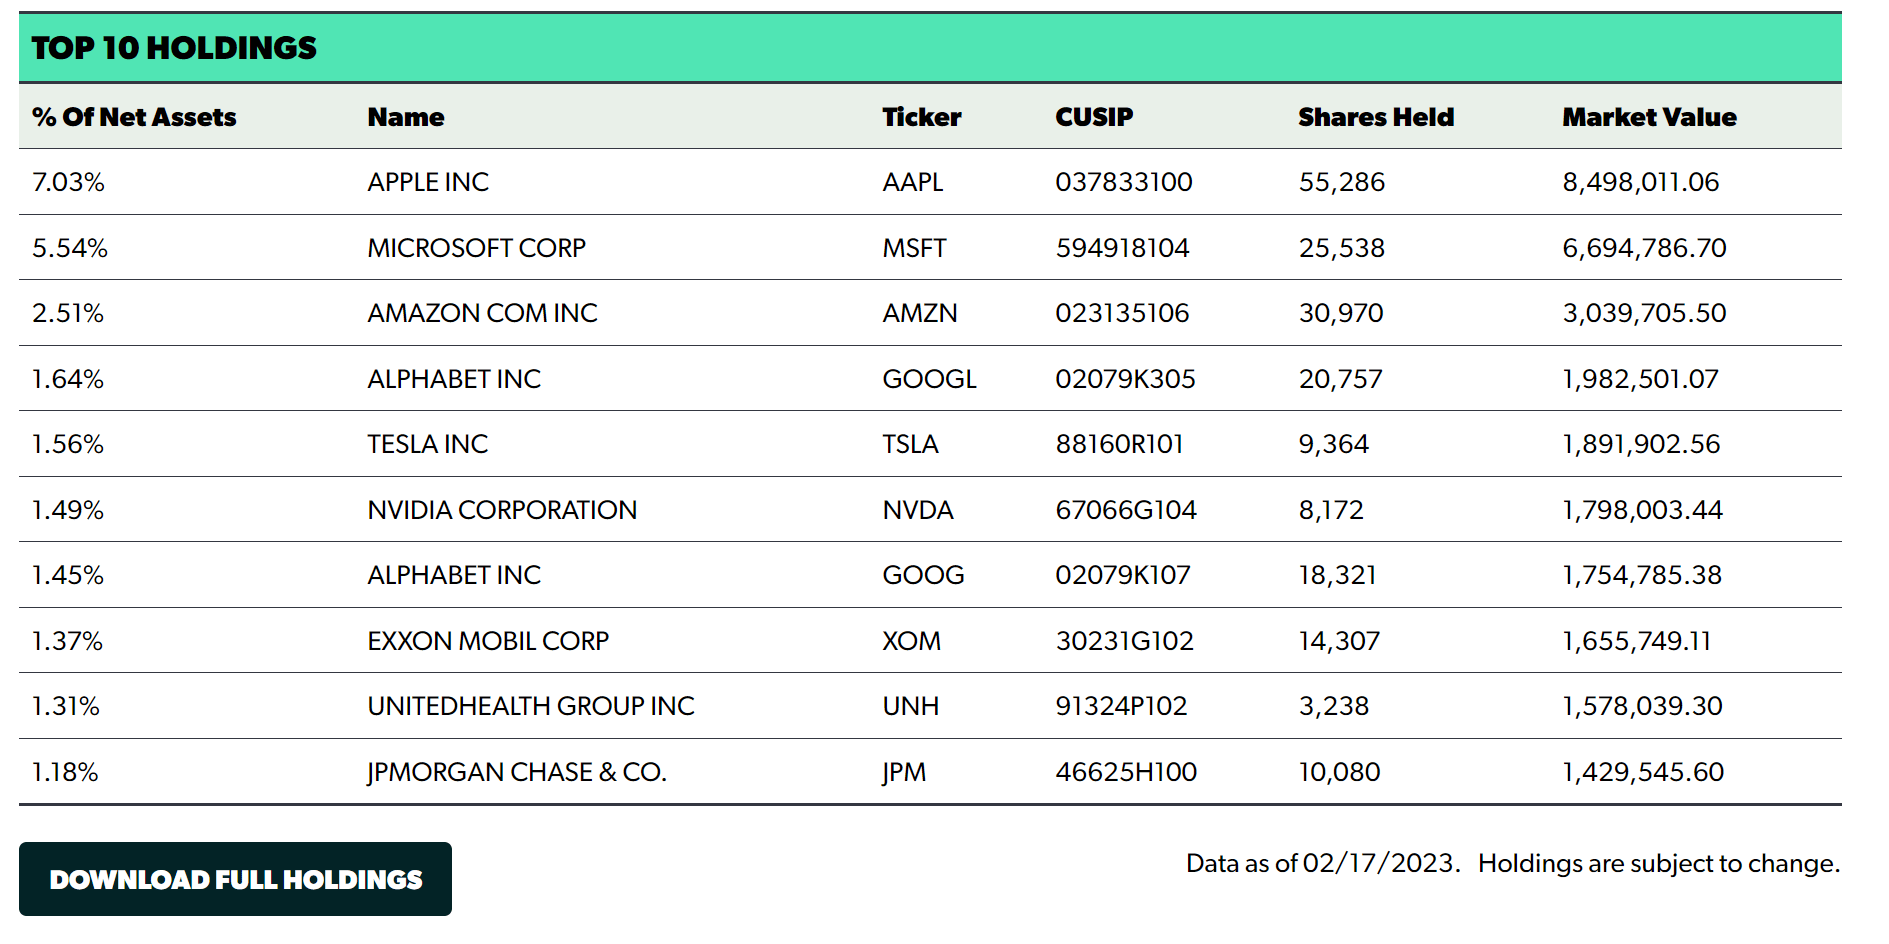Viewport: 1889px width, 944px height.
Task: Select the AMAZON COM INC row
Action: click(483, 313)
